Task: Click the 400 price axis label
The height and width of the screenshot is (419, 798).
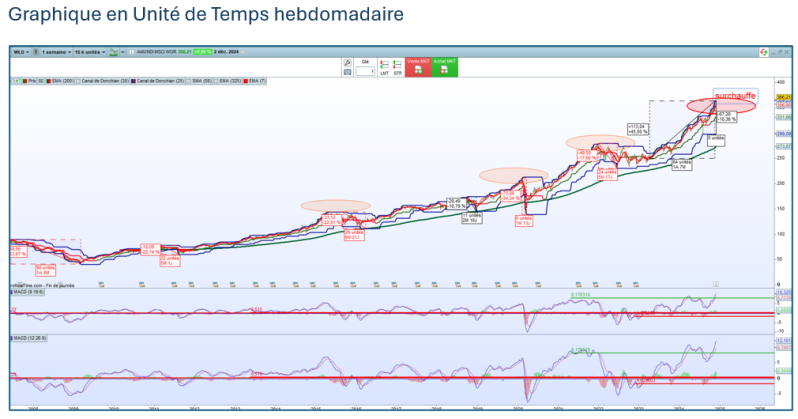Action: [781, 82]
